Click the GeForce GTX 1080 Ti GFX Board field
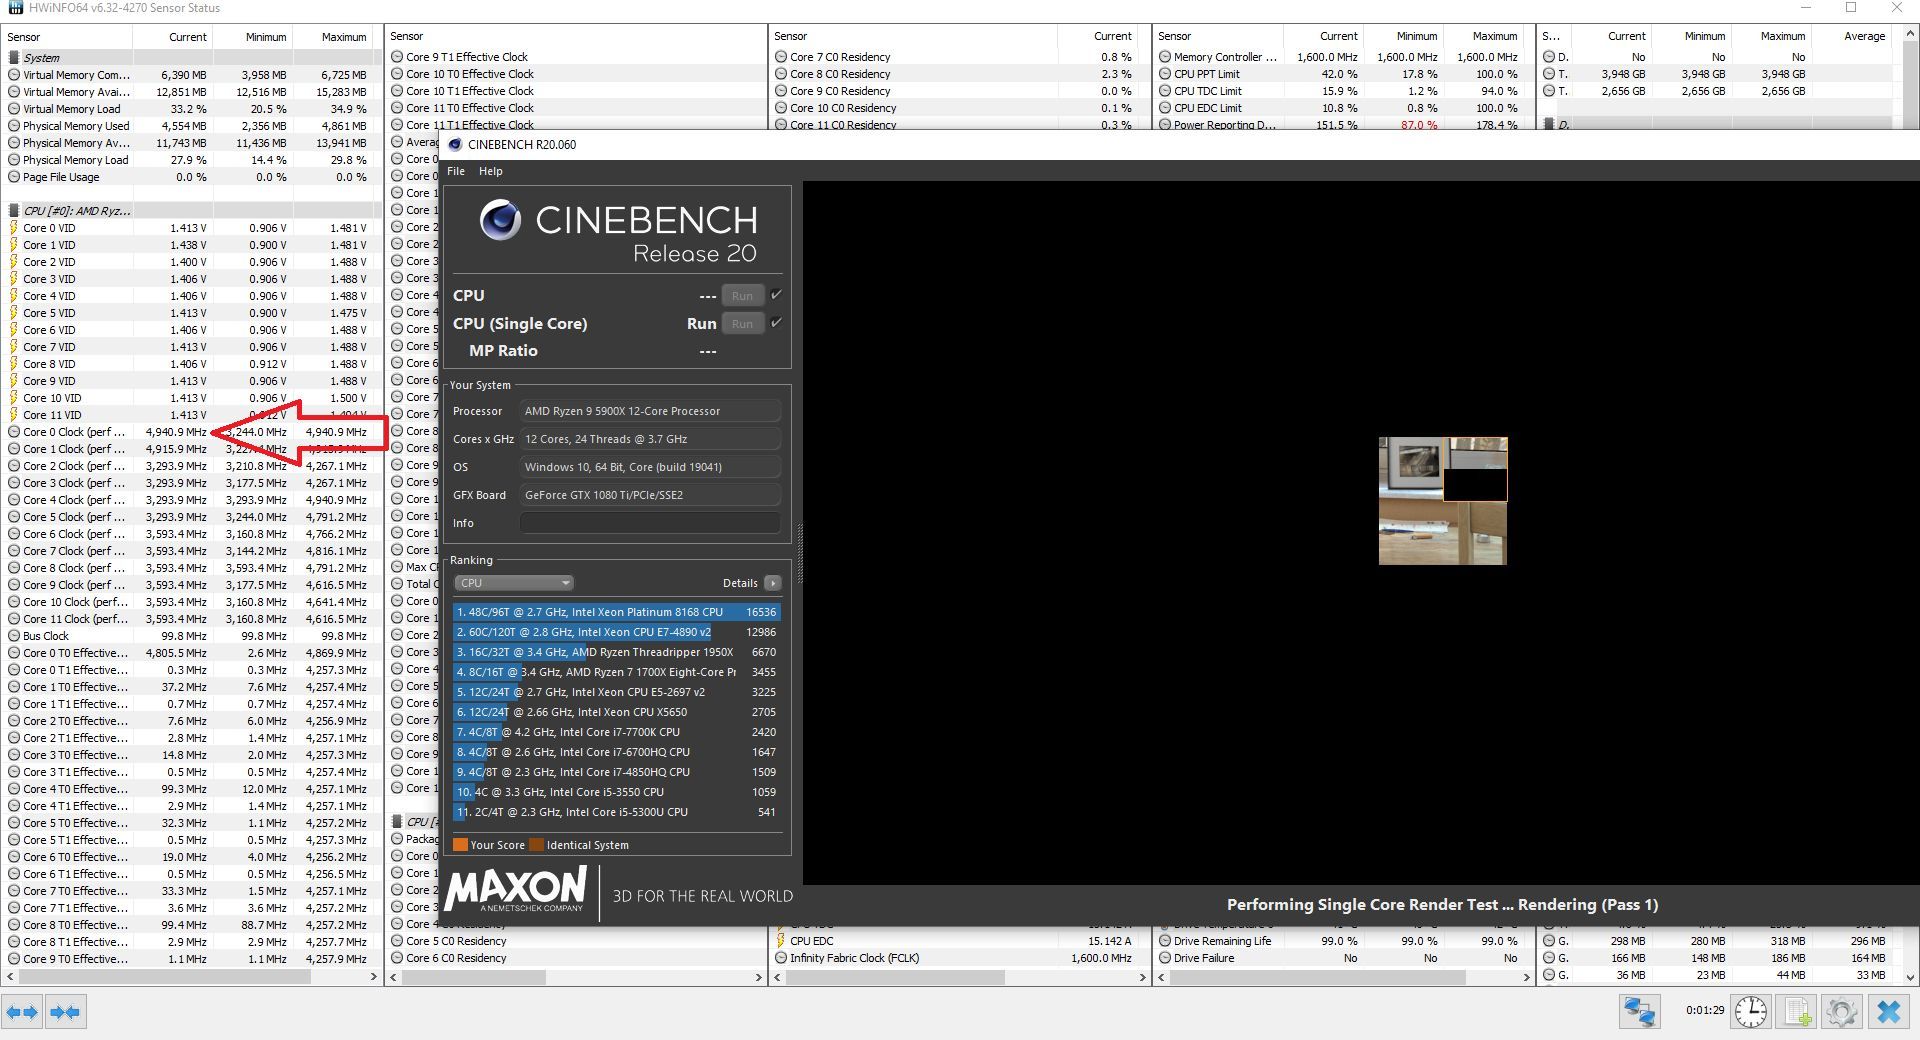Viewport: 1920px width, 1040px height. tap(650, 495)
